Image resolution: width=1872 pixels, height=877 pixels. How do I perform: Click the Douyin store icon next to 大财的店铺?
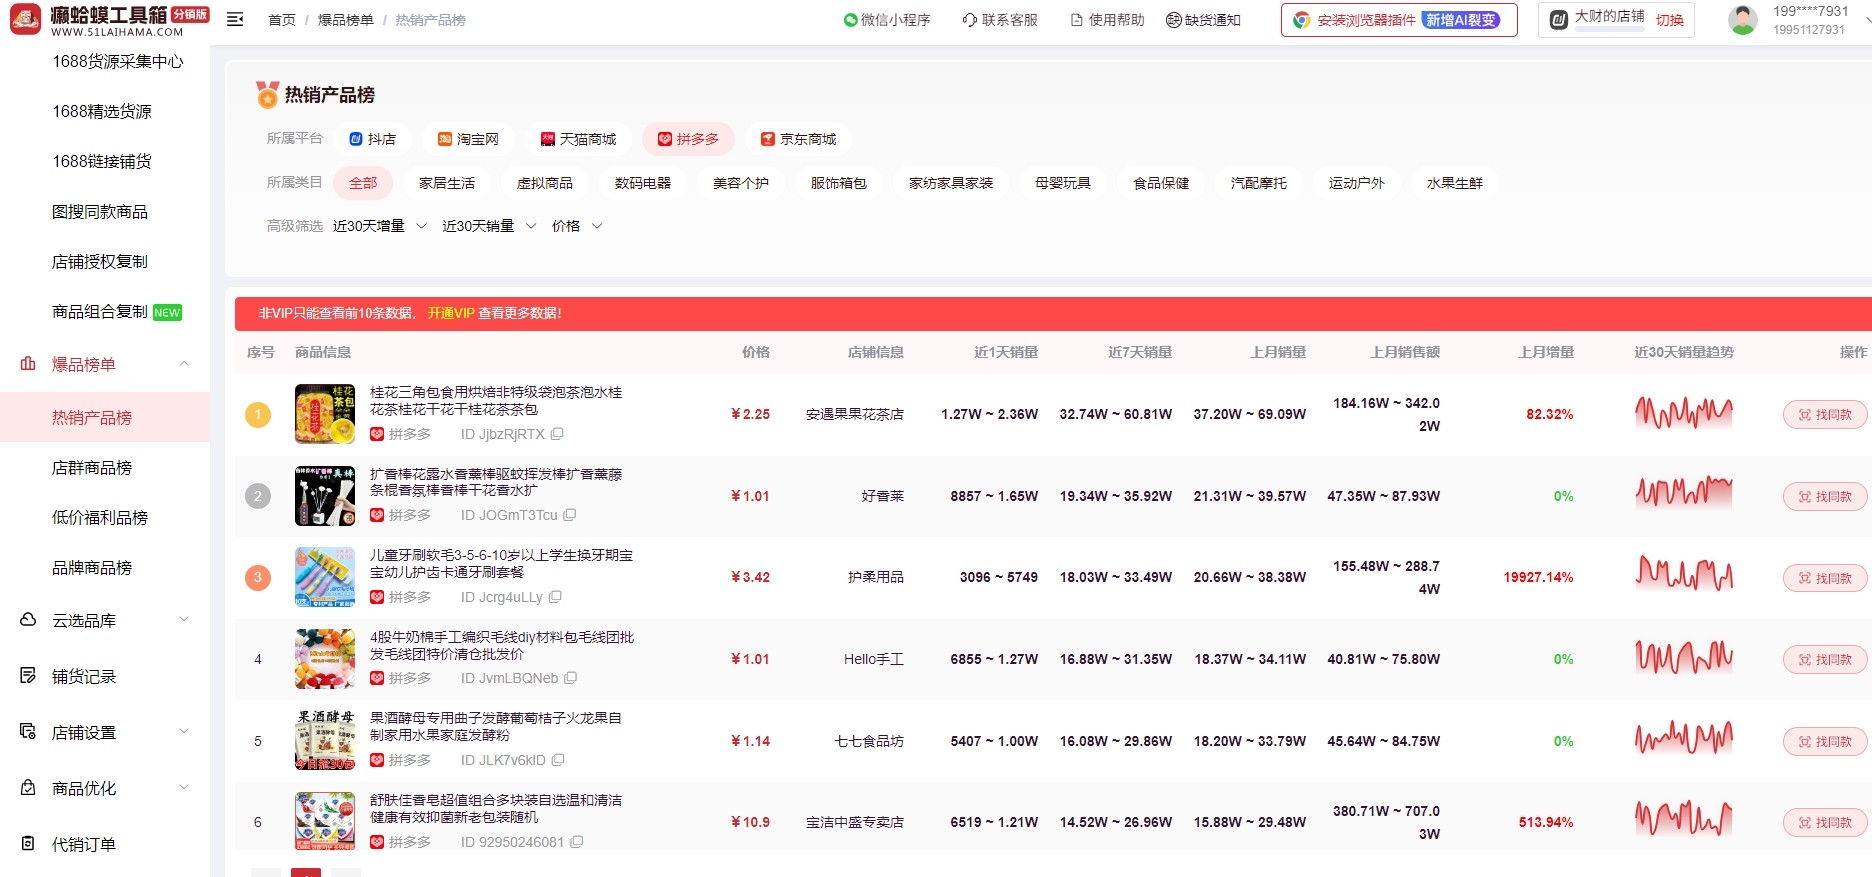[1558, 20]
